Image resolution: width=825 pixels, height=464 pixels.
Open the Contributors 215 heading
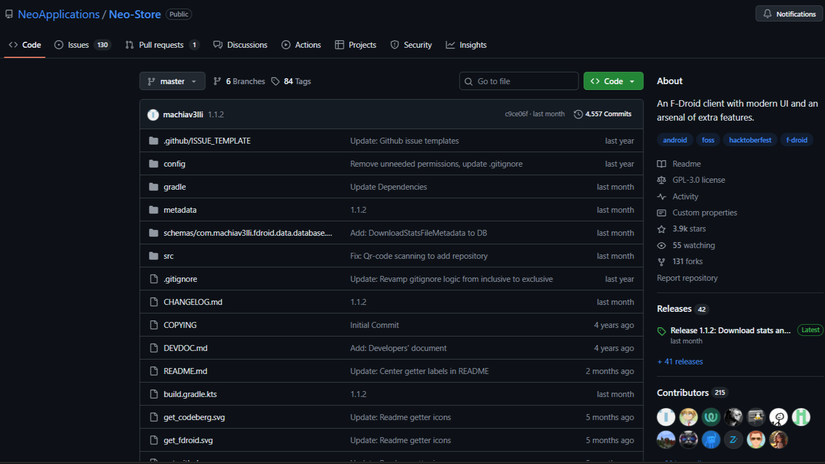pos(692,392)
